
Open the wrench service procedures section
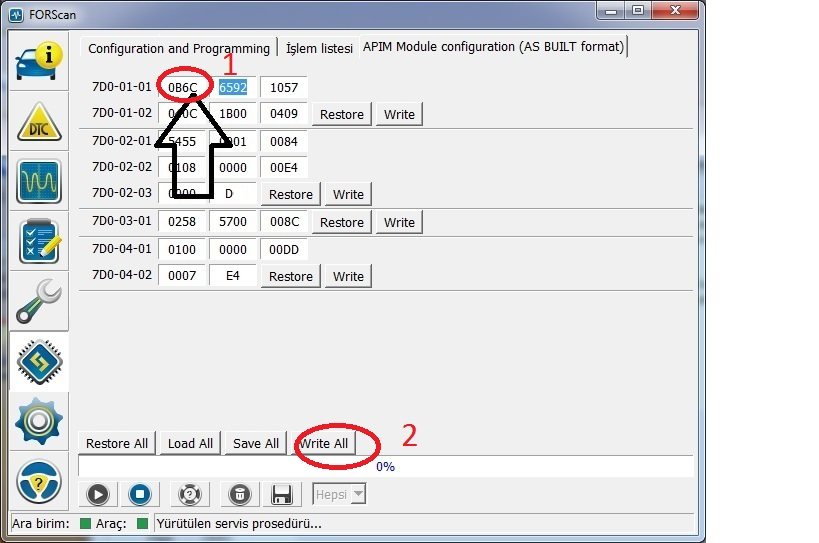(x=39, y=301)
